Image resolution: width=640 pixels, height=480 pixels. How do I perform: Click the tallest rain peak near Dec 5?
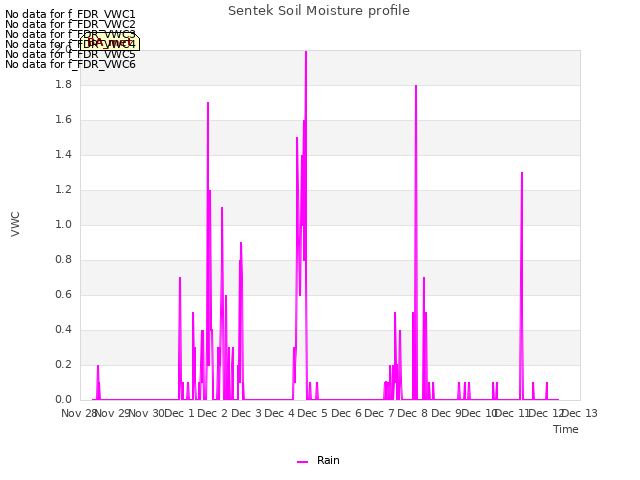[x=306, y=52]
